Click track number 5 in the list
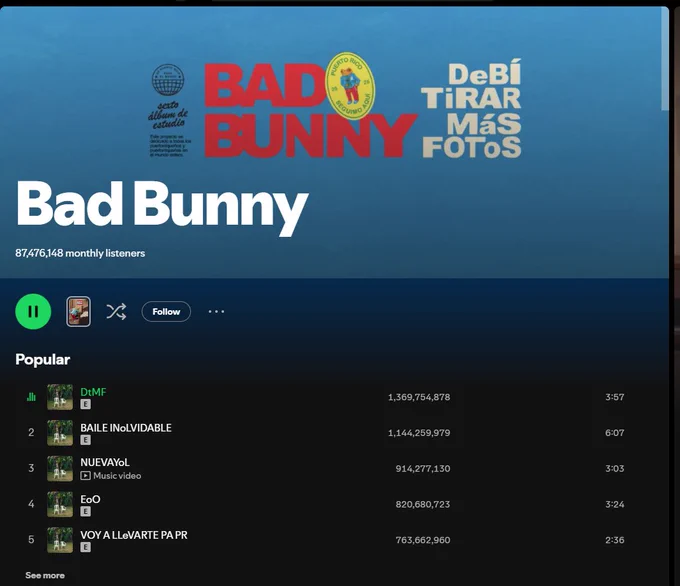The height and width of the screenshot is (586, 680). [x=31, y=540]
